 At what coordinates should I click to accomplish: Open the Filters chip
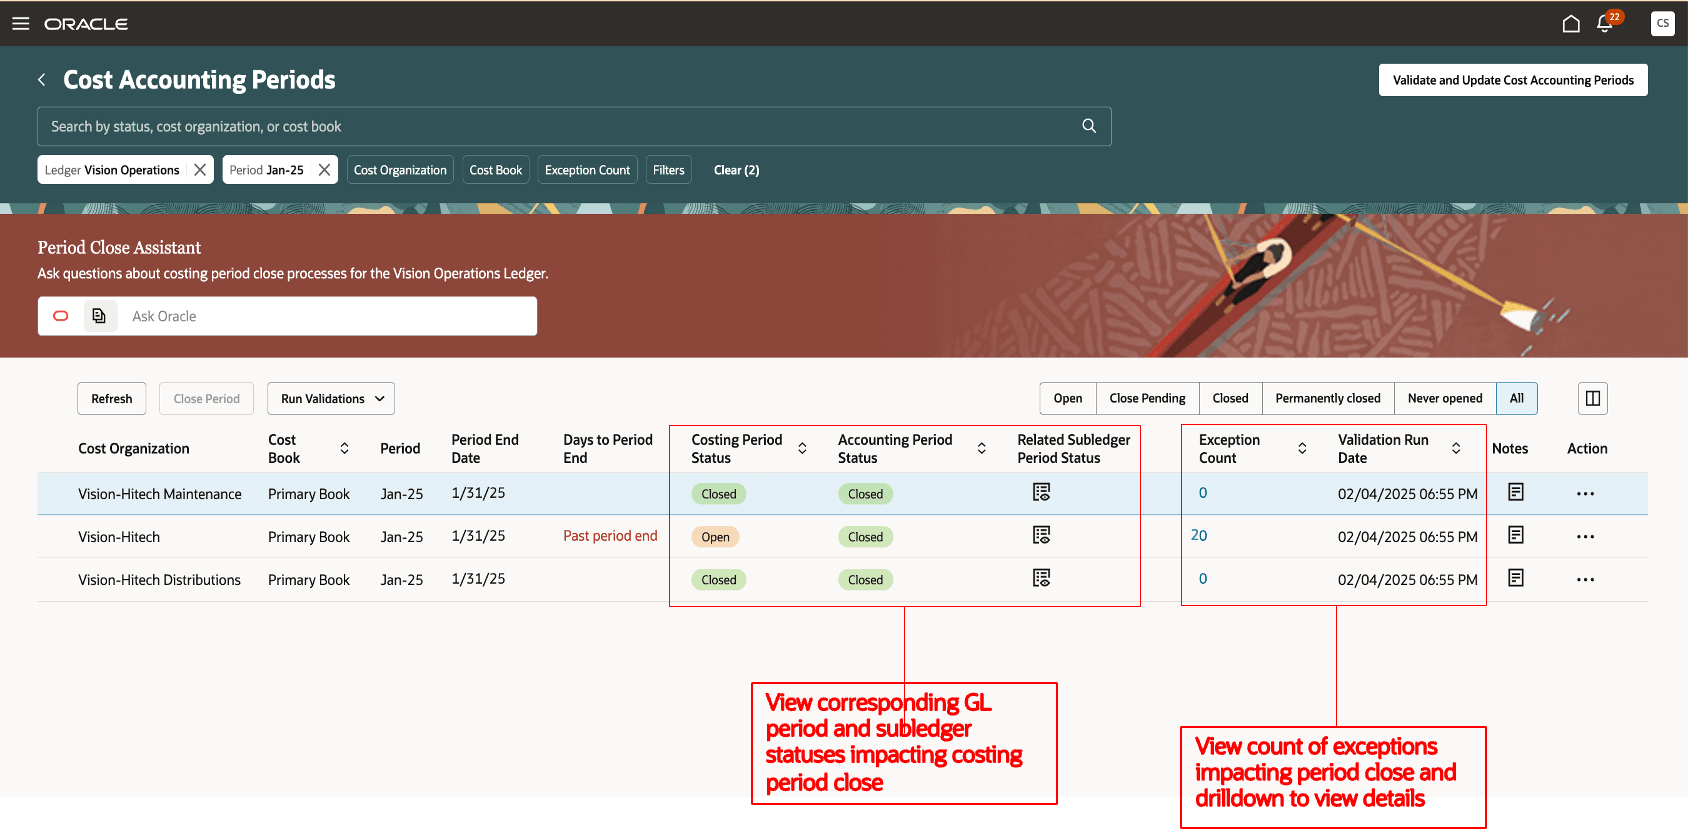[x=669, y=170]
